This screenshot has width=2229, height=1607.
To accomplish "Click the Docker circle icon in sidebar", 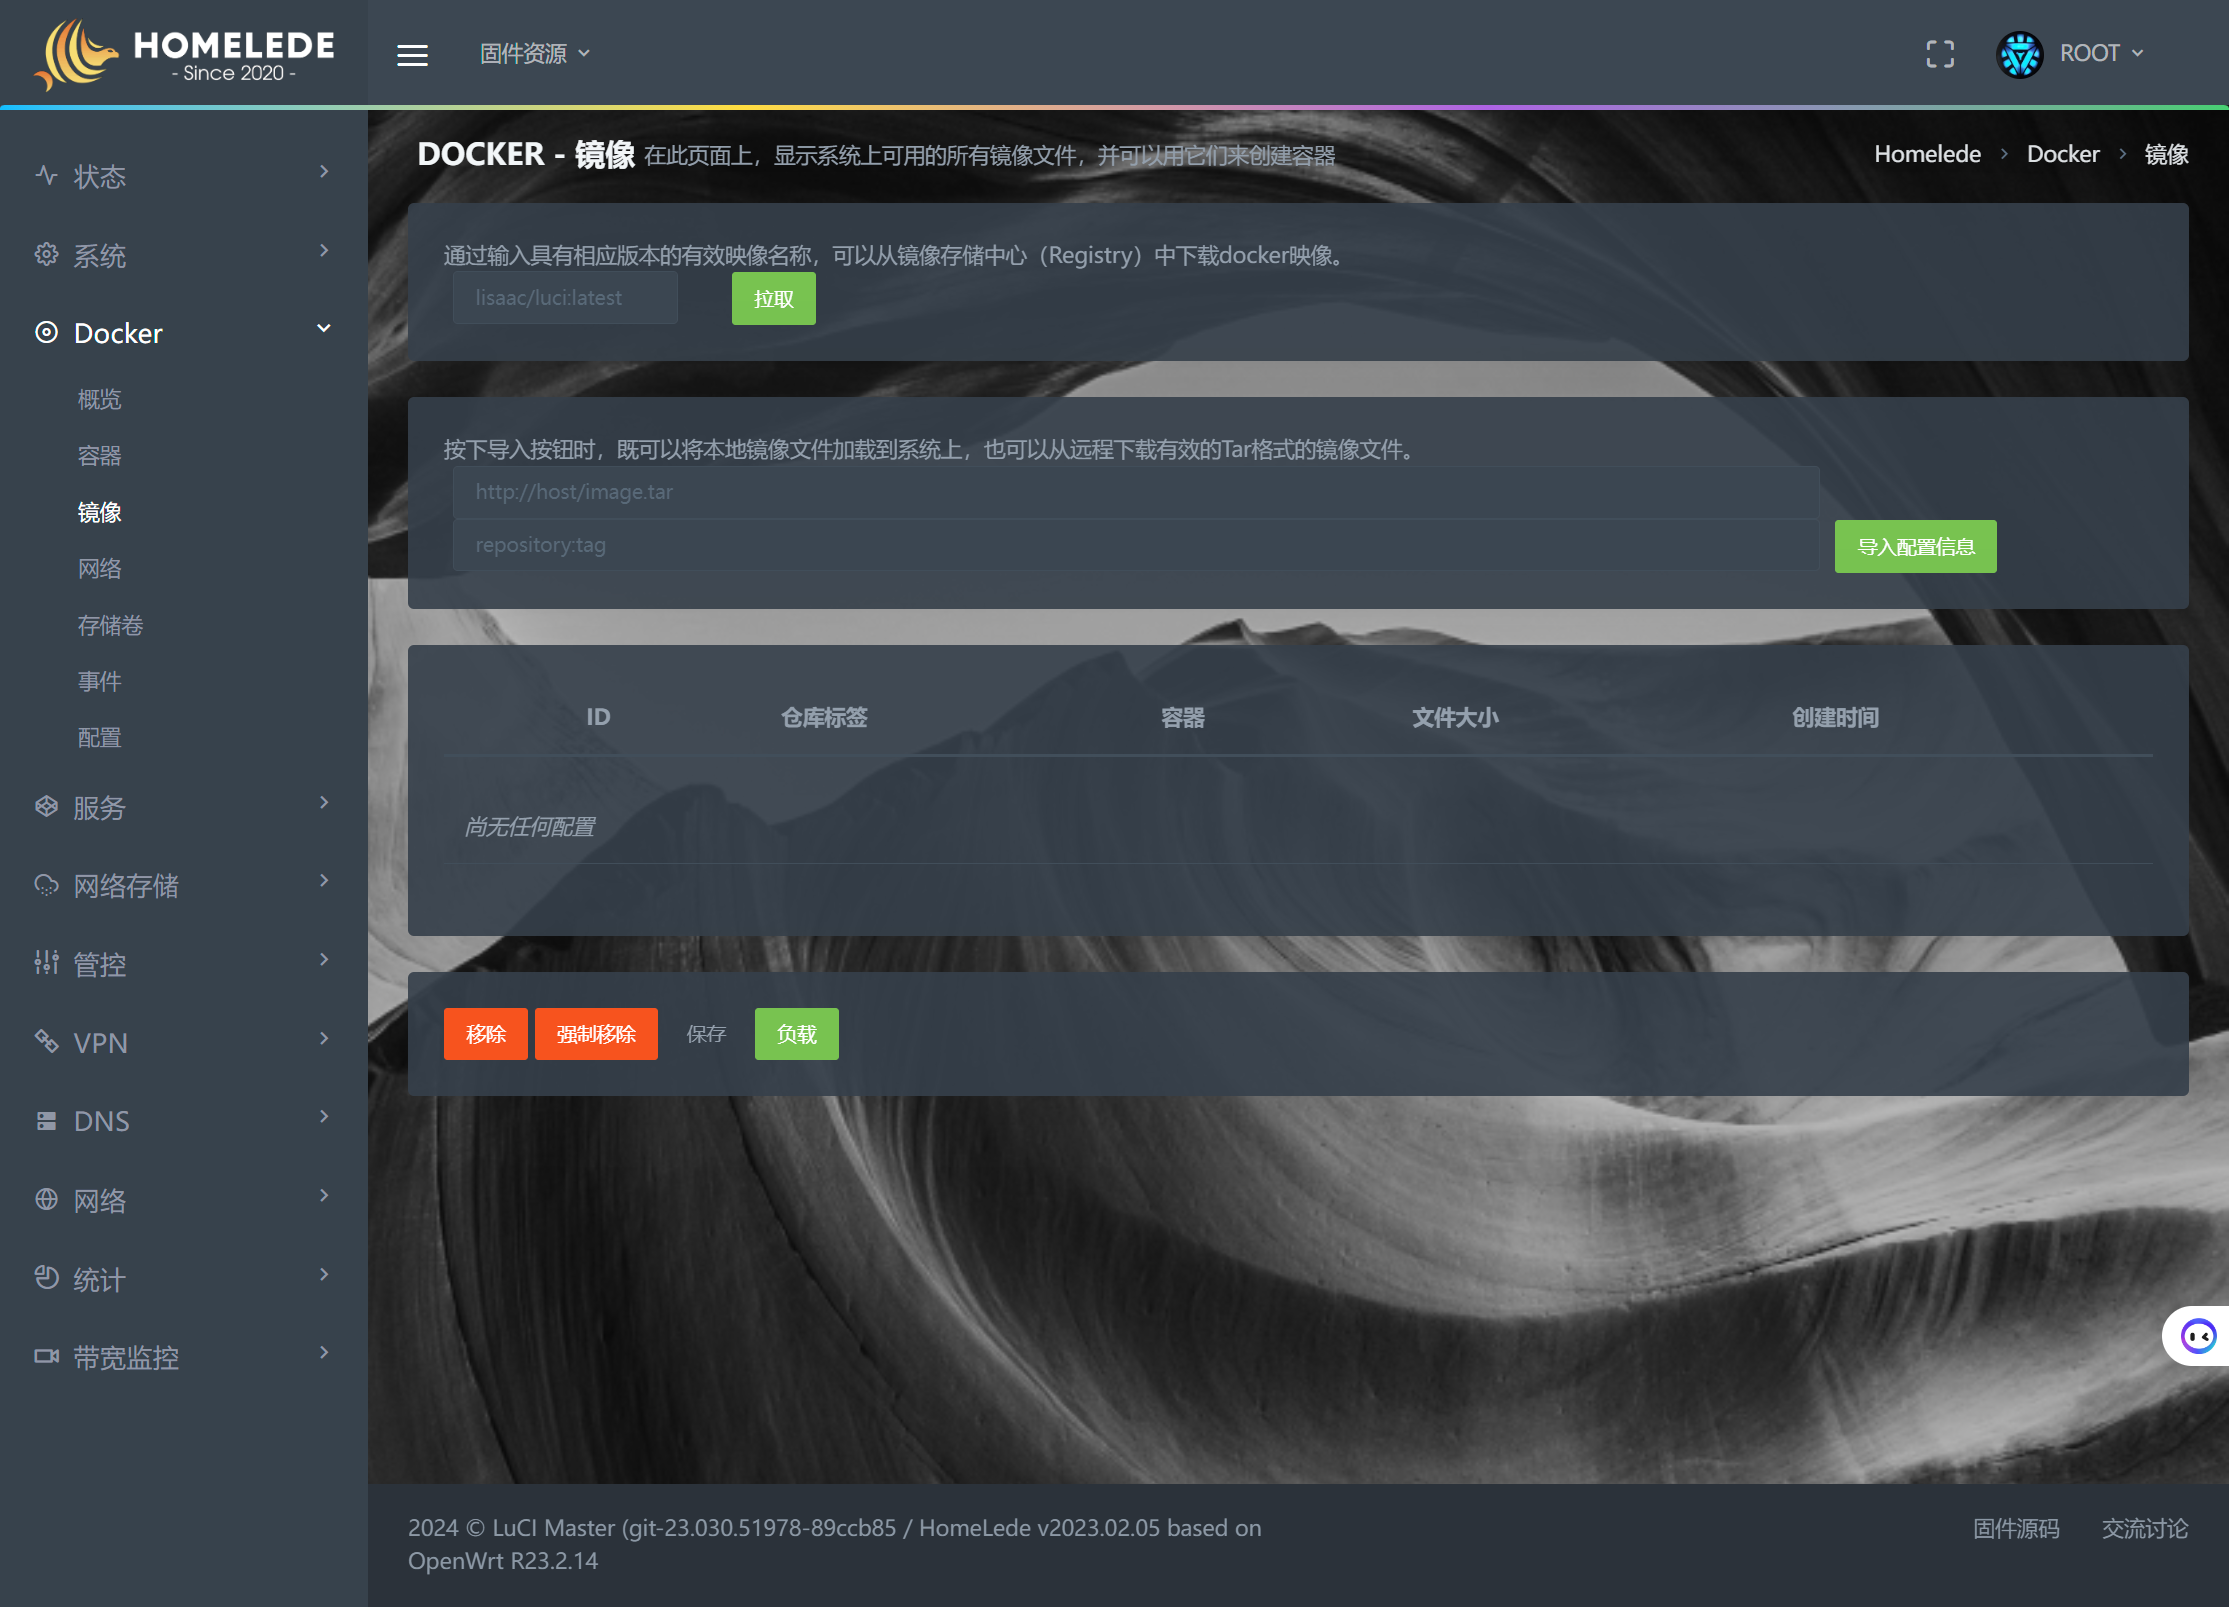I will click(46, 332).
